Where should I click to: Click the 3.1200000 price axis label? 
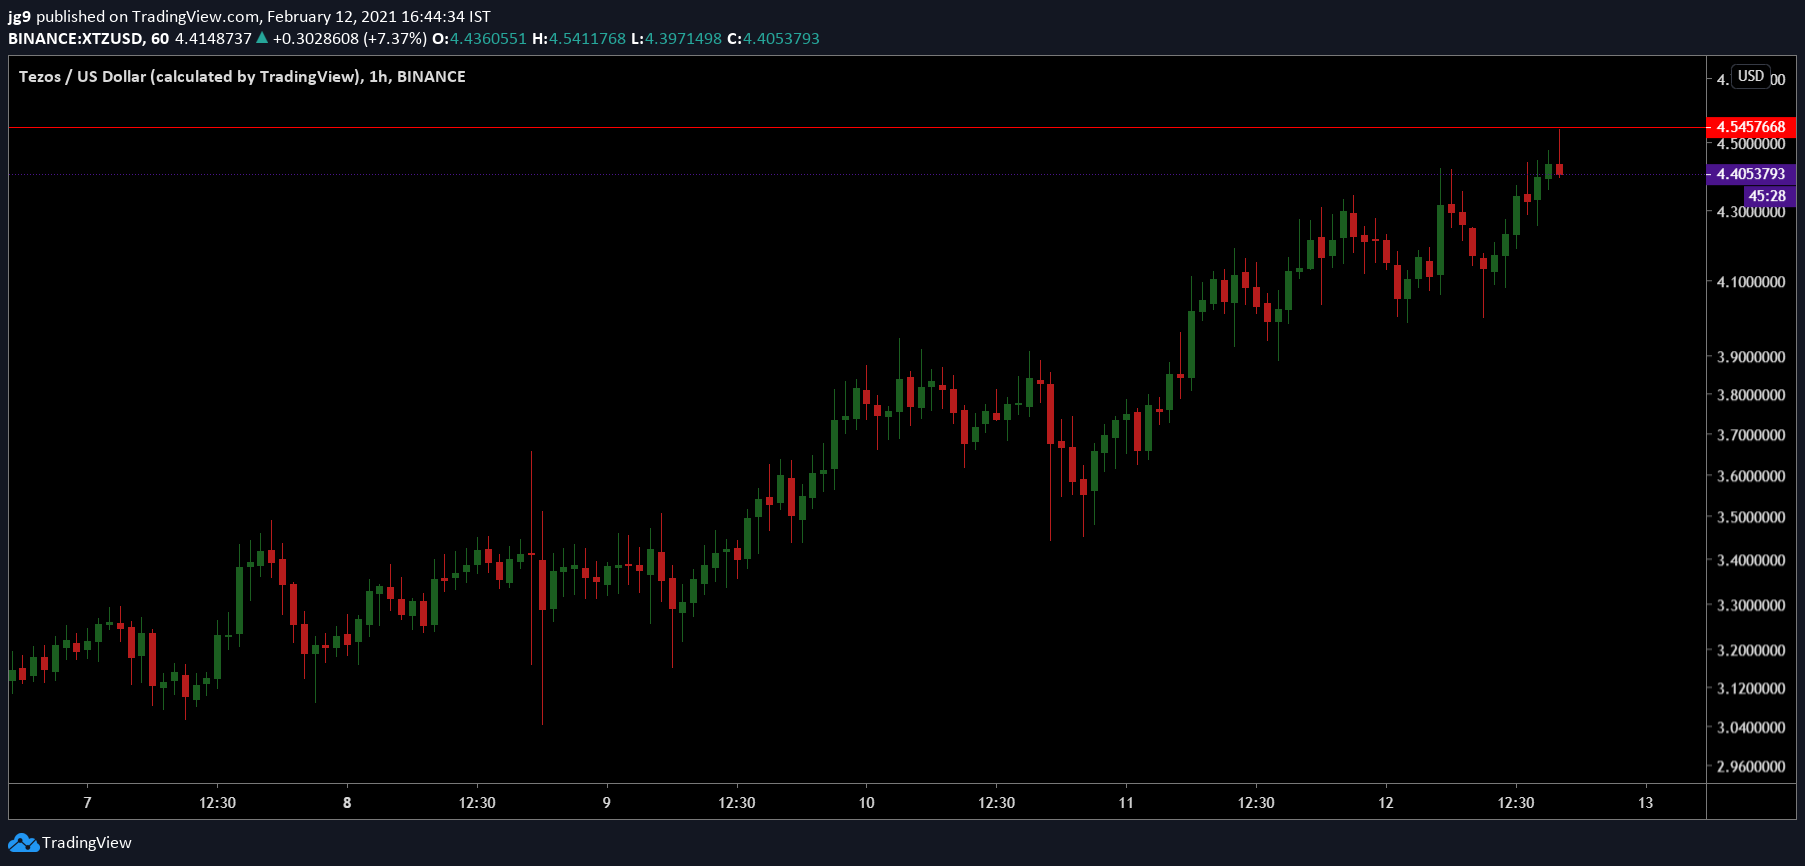click(1751, 688)
